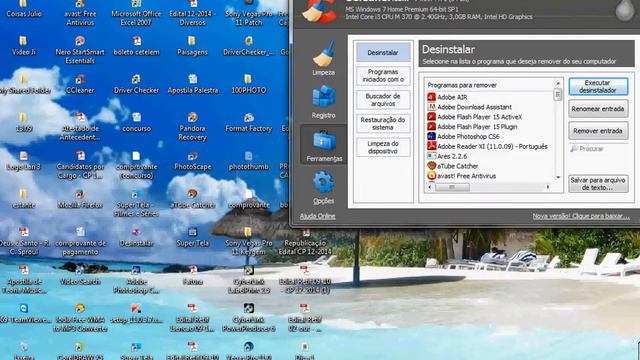Select the Candidatos por Cargo PDF icon
Image resolution: width=640 pixels, height=360 pixels.
click(80, 164)
